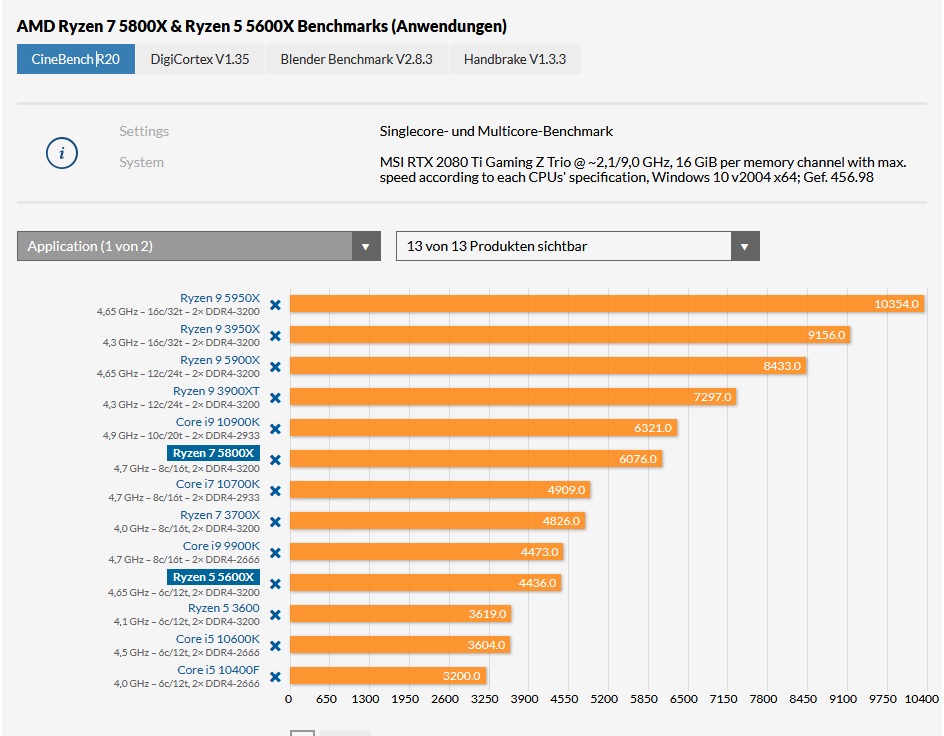Open the Blender Benchmark V2.8.3 tab
This screenshot has width=944, height=736.
(356, 59)
